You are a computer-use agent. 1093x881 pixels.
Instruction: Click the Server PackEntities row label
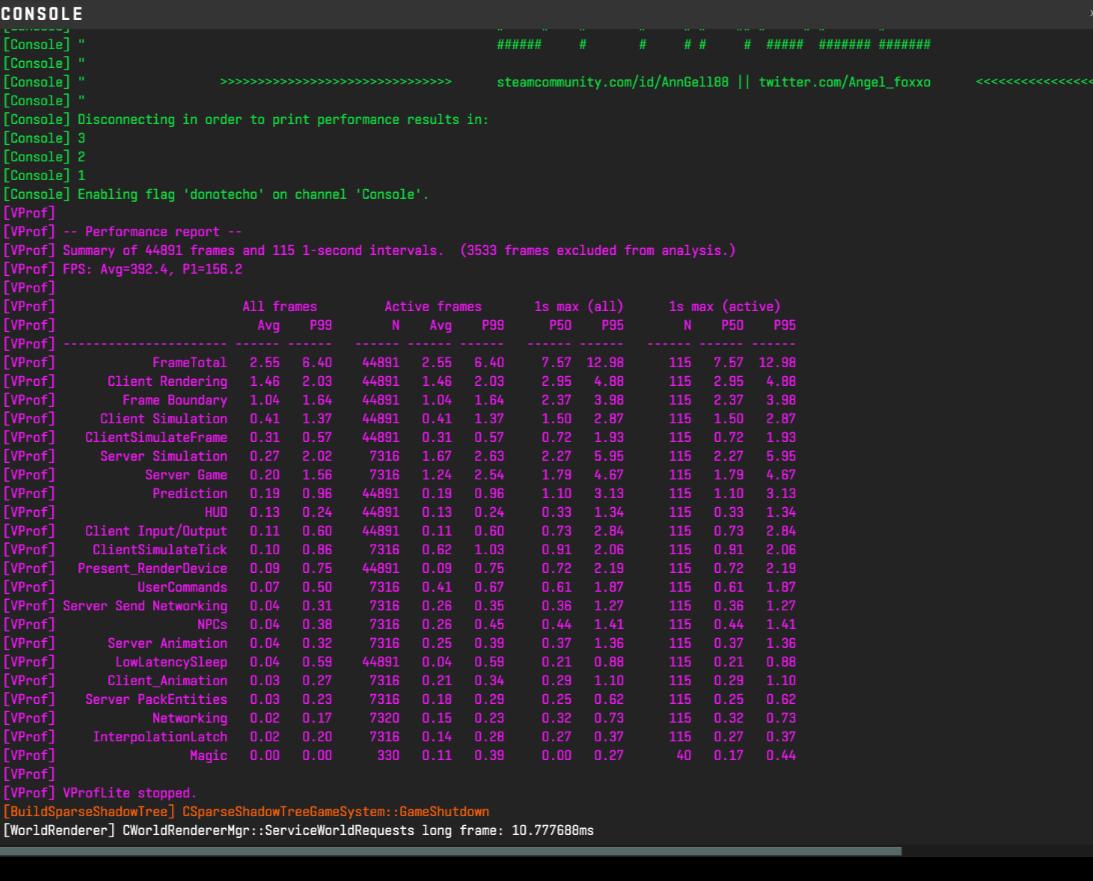(x=156, y=699)
